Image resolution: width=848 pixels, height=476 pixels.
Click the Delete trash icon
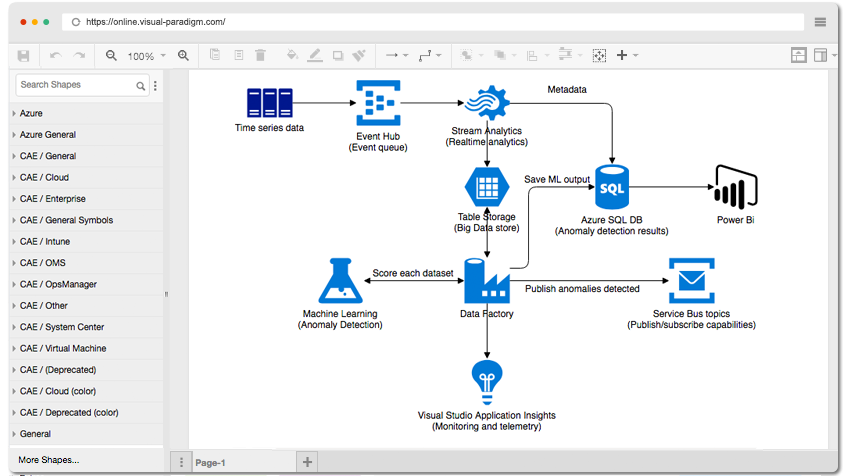260,55
